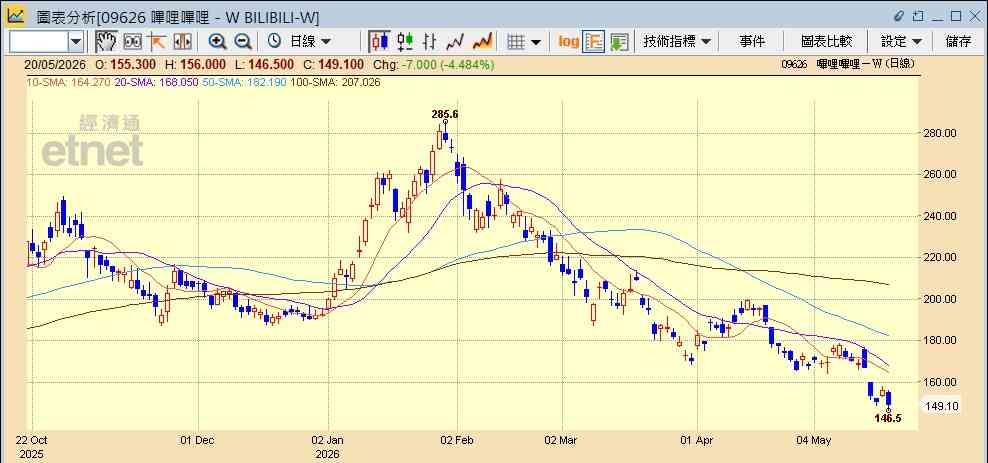Expand the stock code combo box arrow
Image resolution: width=988 pixels, height=463 pixels.
pos(76,42)
